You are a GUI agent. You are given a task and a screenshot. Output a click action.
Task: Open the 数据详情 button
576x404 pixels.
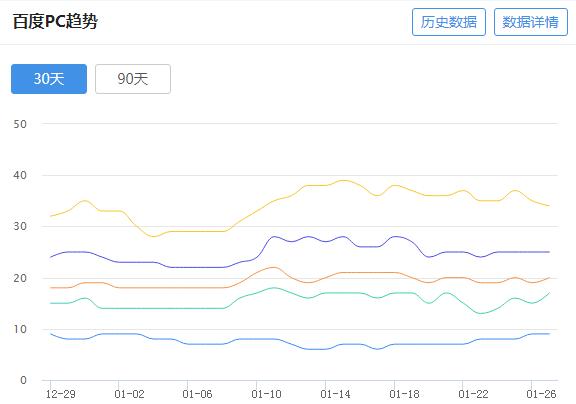coord(530,22)
